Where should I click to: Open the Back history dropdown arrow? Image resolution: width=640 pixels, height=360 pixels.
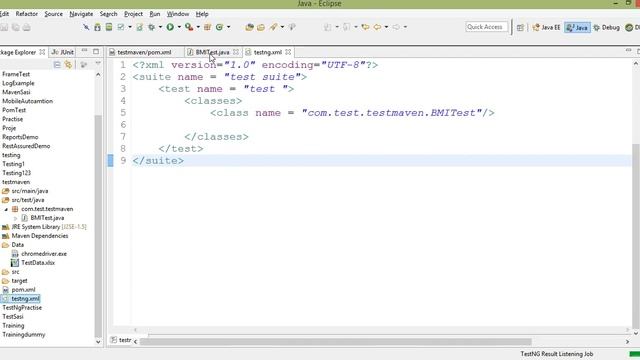(386, 27)
